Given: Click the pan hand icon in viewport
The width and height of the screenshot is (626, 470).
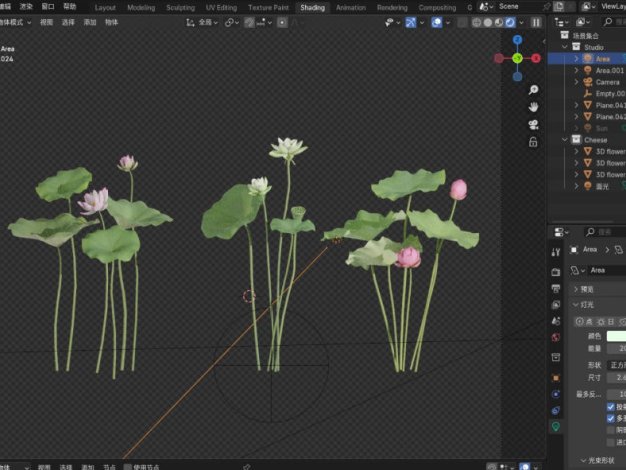Looking at the screenshot, I should [534, 107].
